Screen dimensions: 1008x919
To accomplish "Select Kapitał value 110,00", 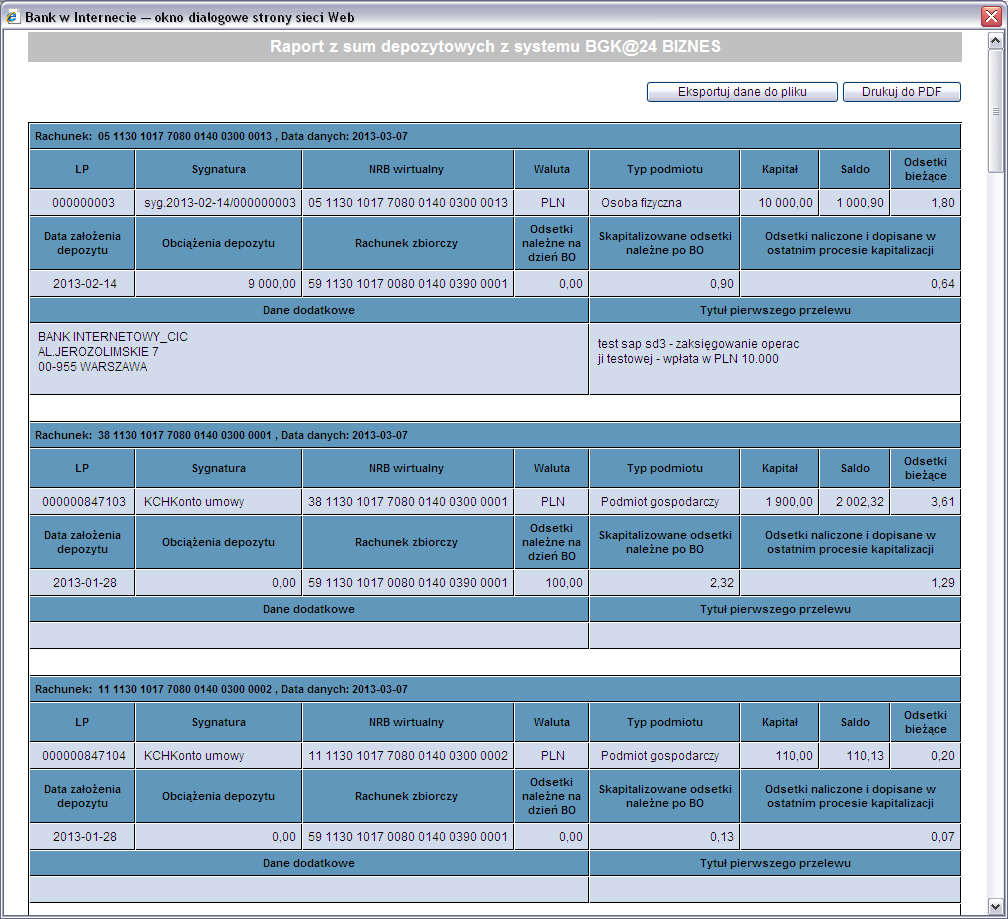I will [x=794, y=756].
